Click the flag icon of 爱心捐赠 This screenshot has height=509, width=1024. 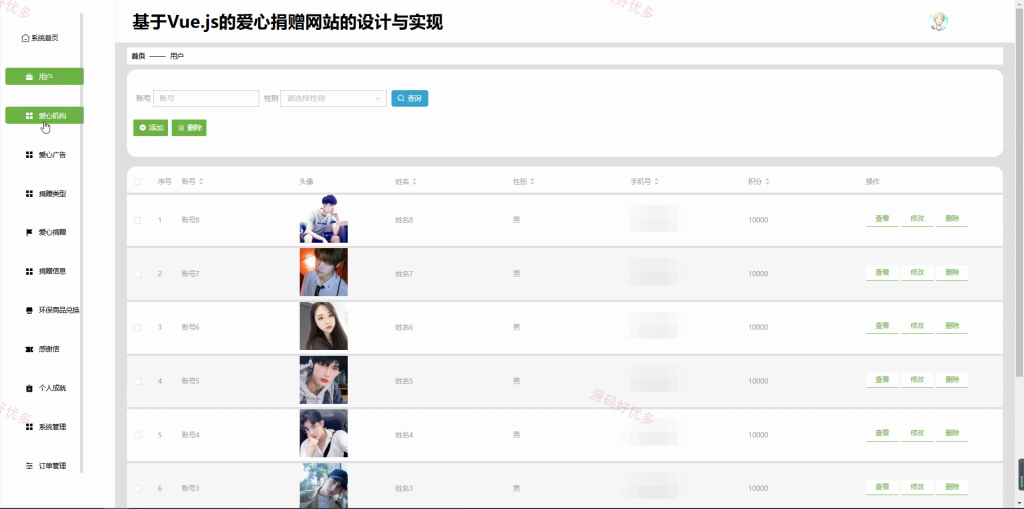click(x=29, y=232)
